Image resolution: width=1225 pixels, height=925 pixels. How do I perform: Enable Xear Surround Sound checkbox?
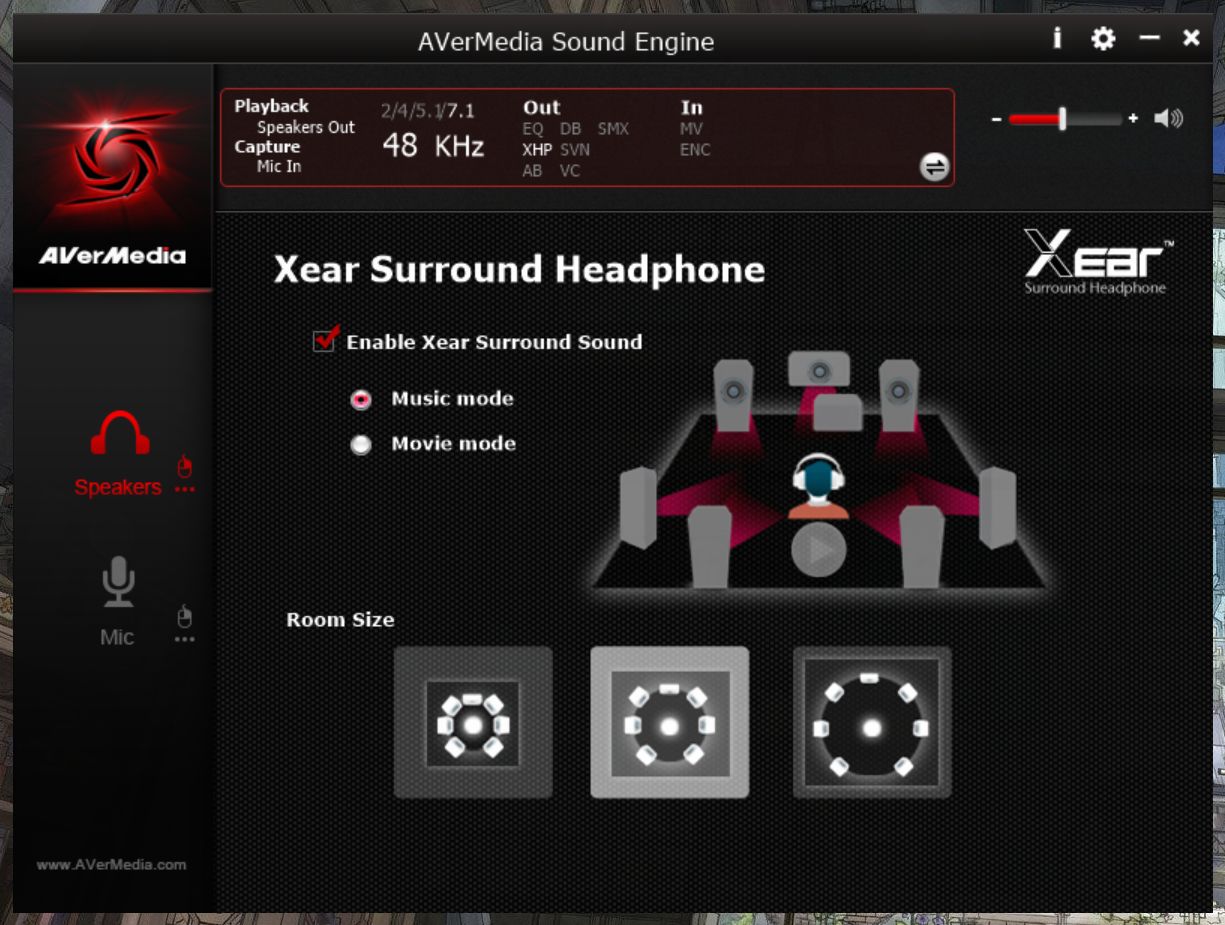click(x=324, y=340)
